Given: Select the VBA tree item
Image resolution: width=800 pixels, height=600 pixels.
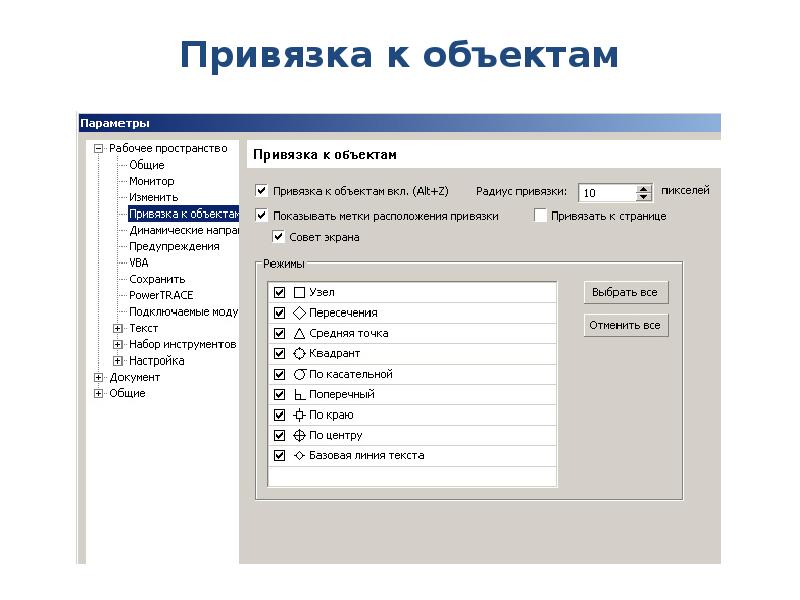Looking at the screenshot, I should pos(139,263).
